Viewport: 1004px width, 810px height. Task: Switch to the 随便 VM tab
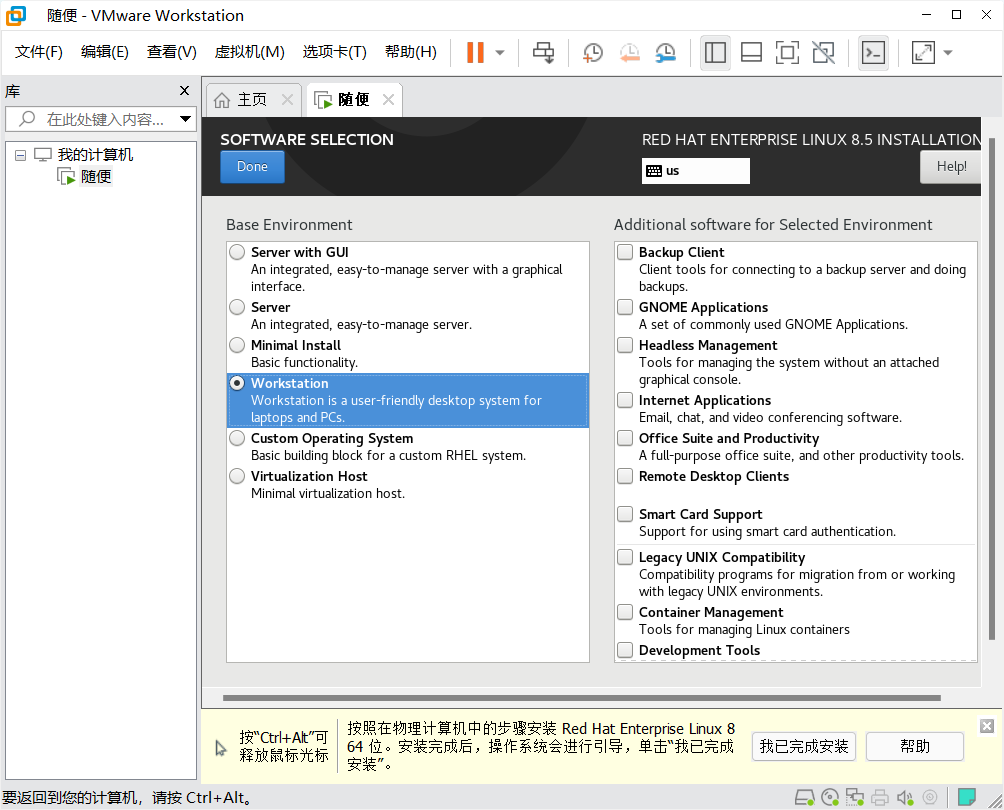point(353,100)
